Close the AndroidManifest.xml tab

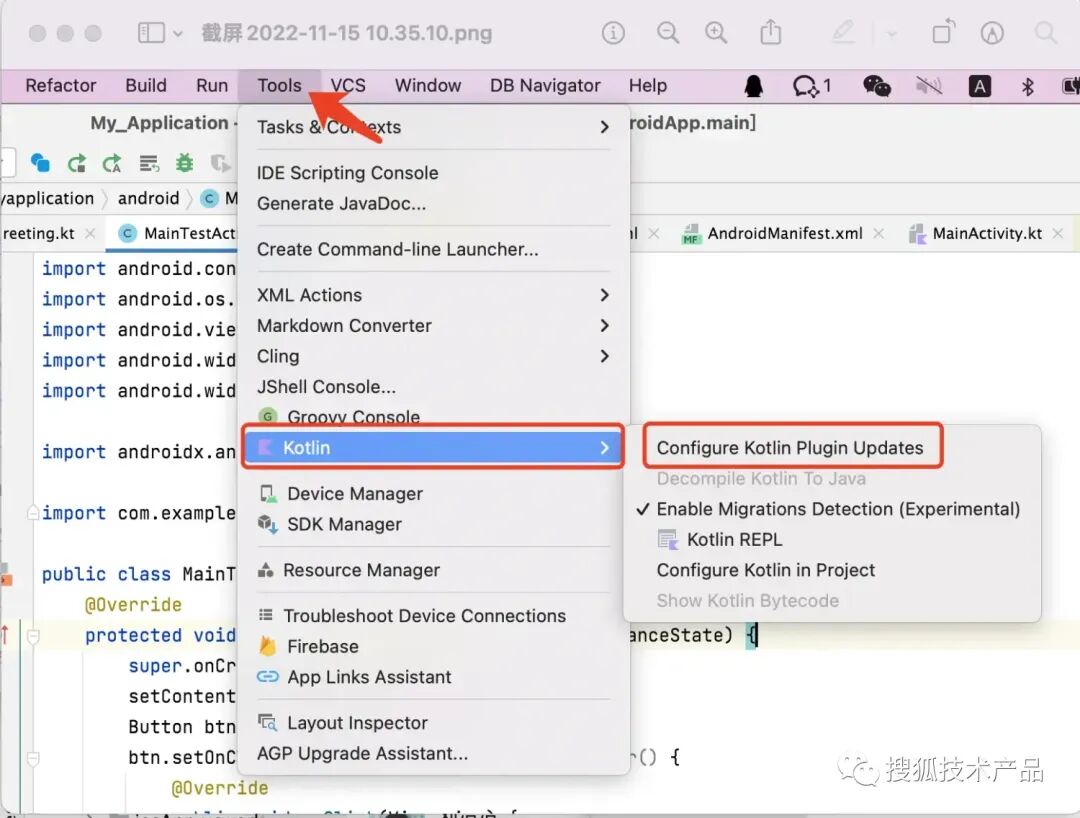tap(878, 233)
